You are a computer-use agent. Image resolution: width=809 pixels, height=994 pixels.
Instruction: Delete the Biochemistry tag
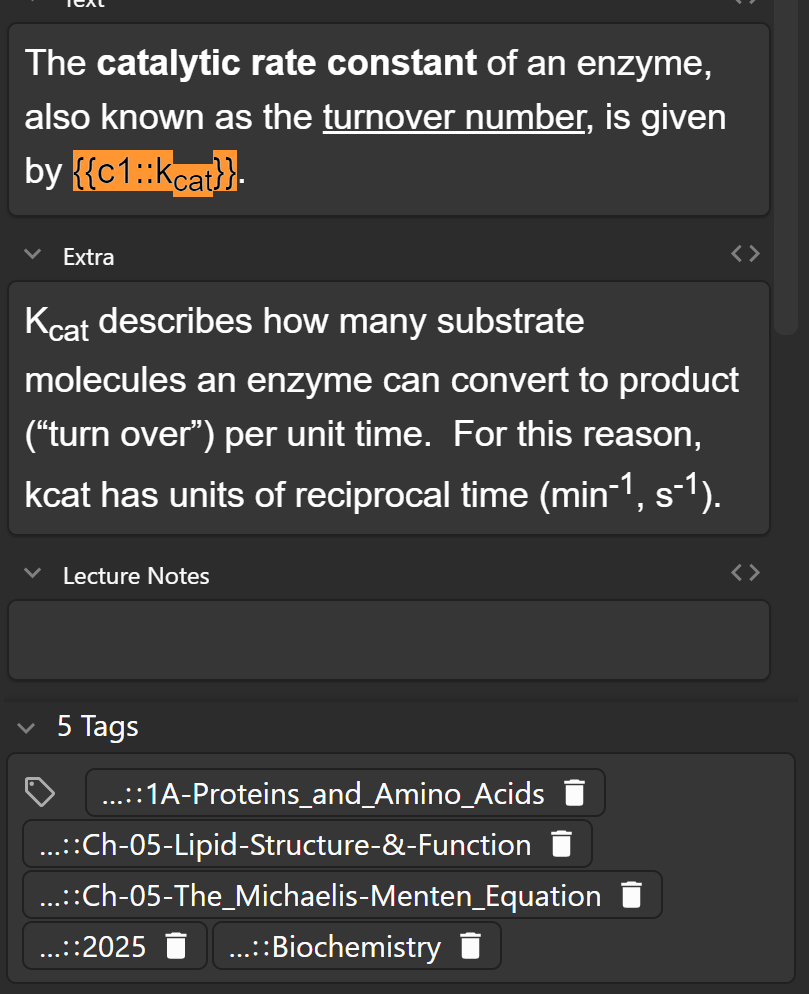pyautogui.click(x=471, y=946)
